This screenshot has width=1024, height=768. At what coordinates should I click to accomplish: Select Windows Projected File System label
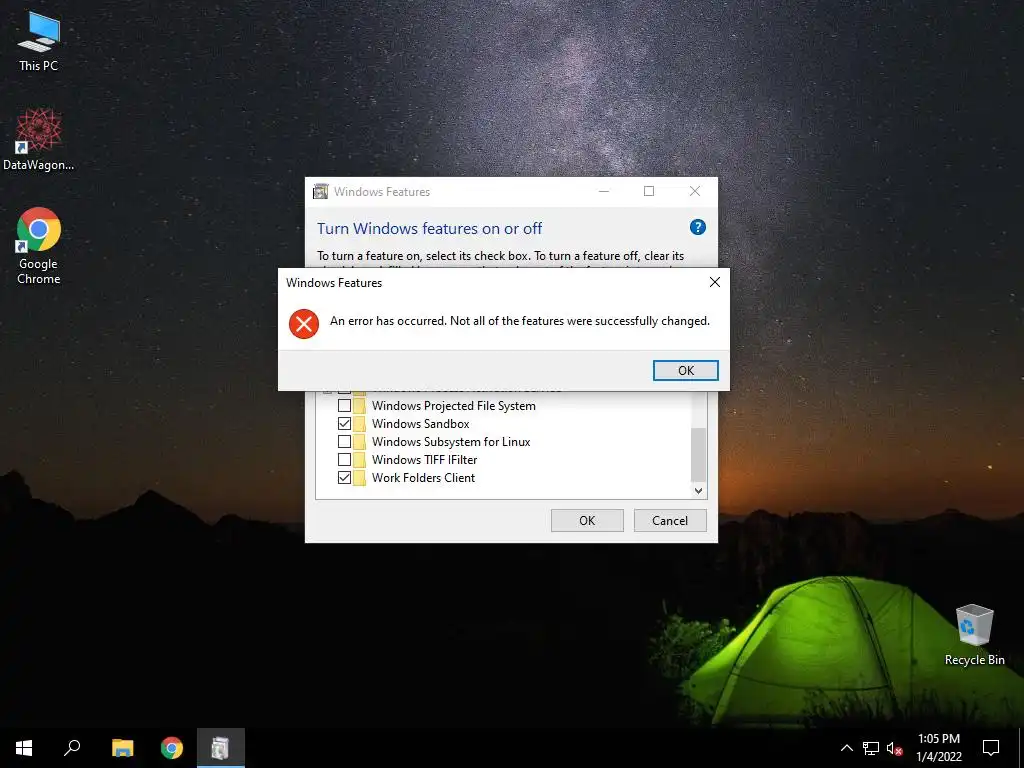pos(453,406)
